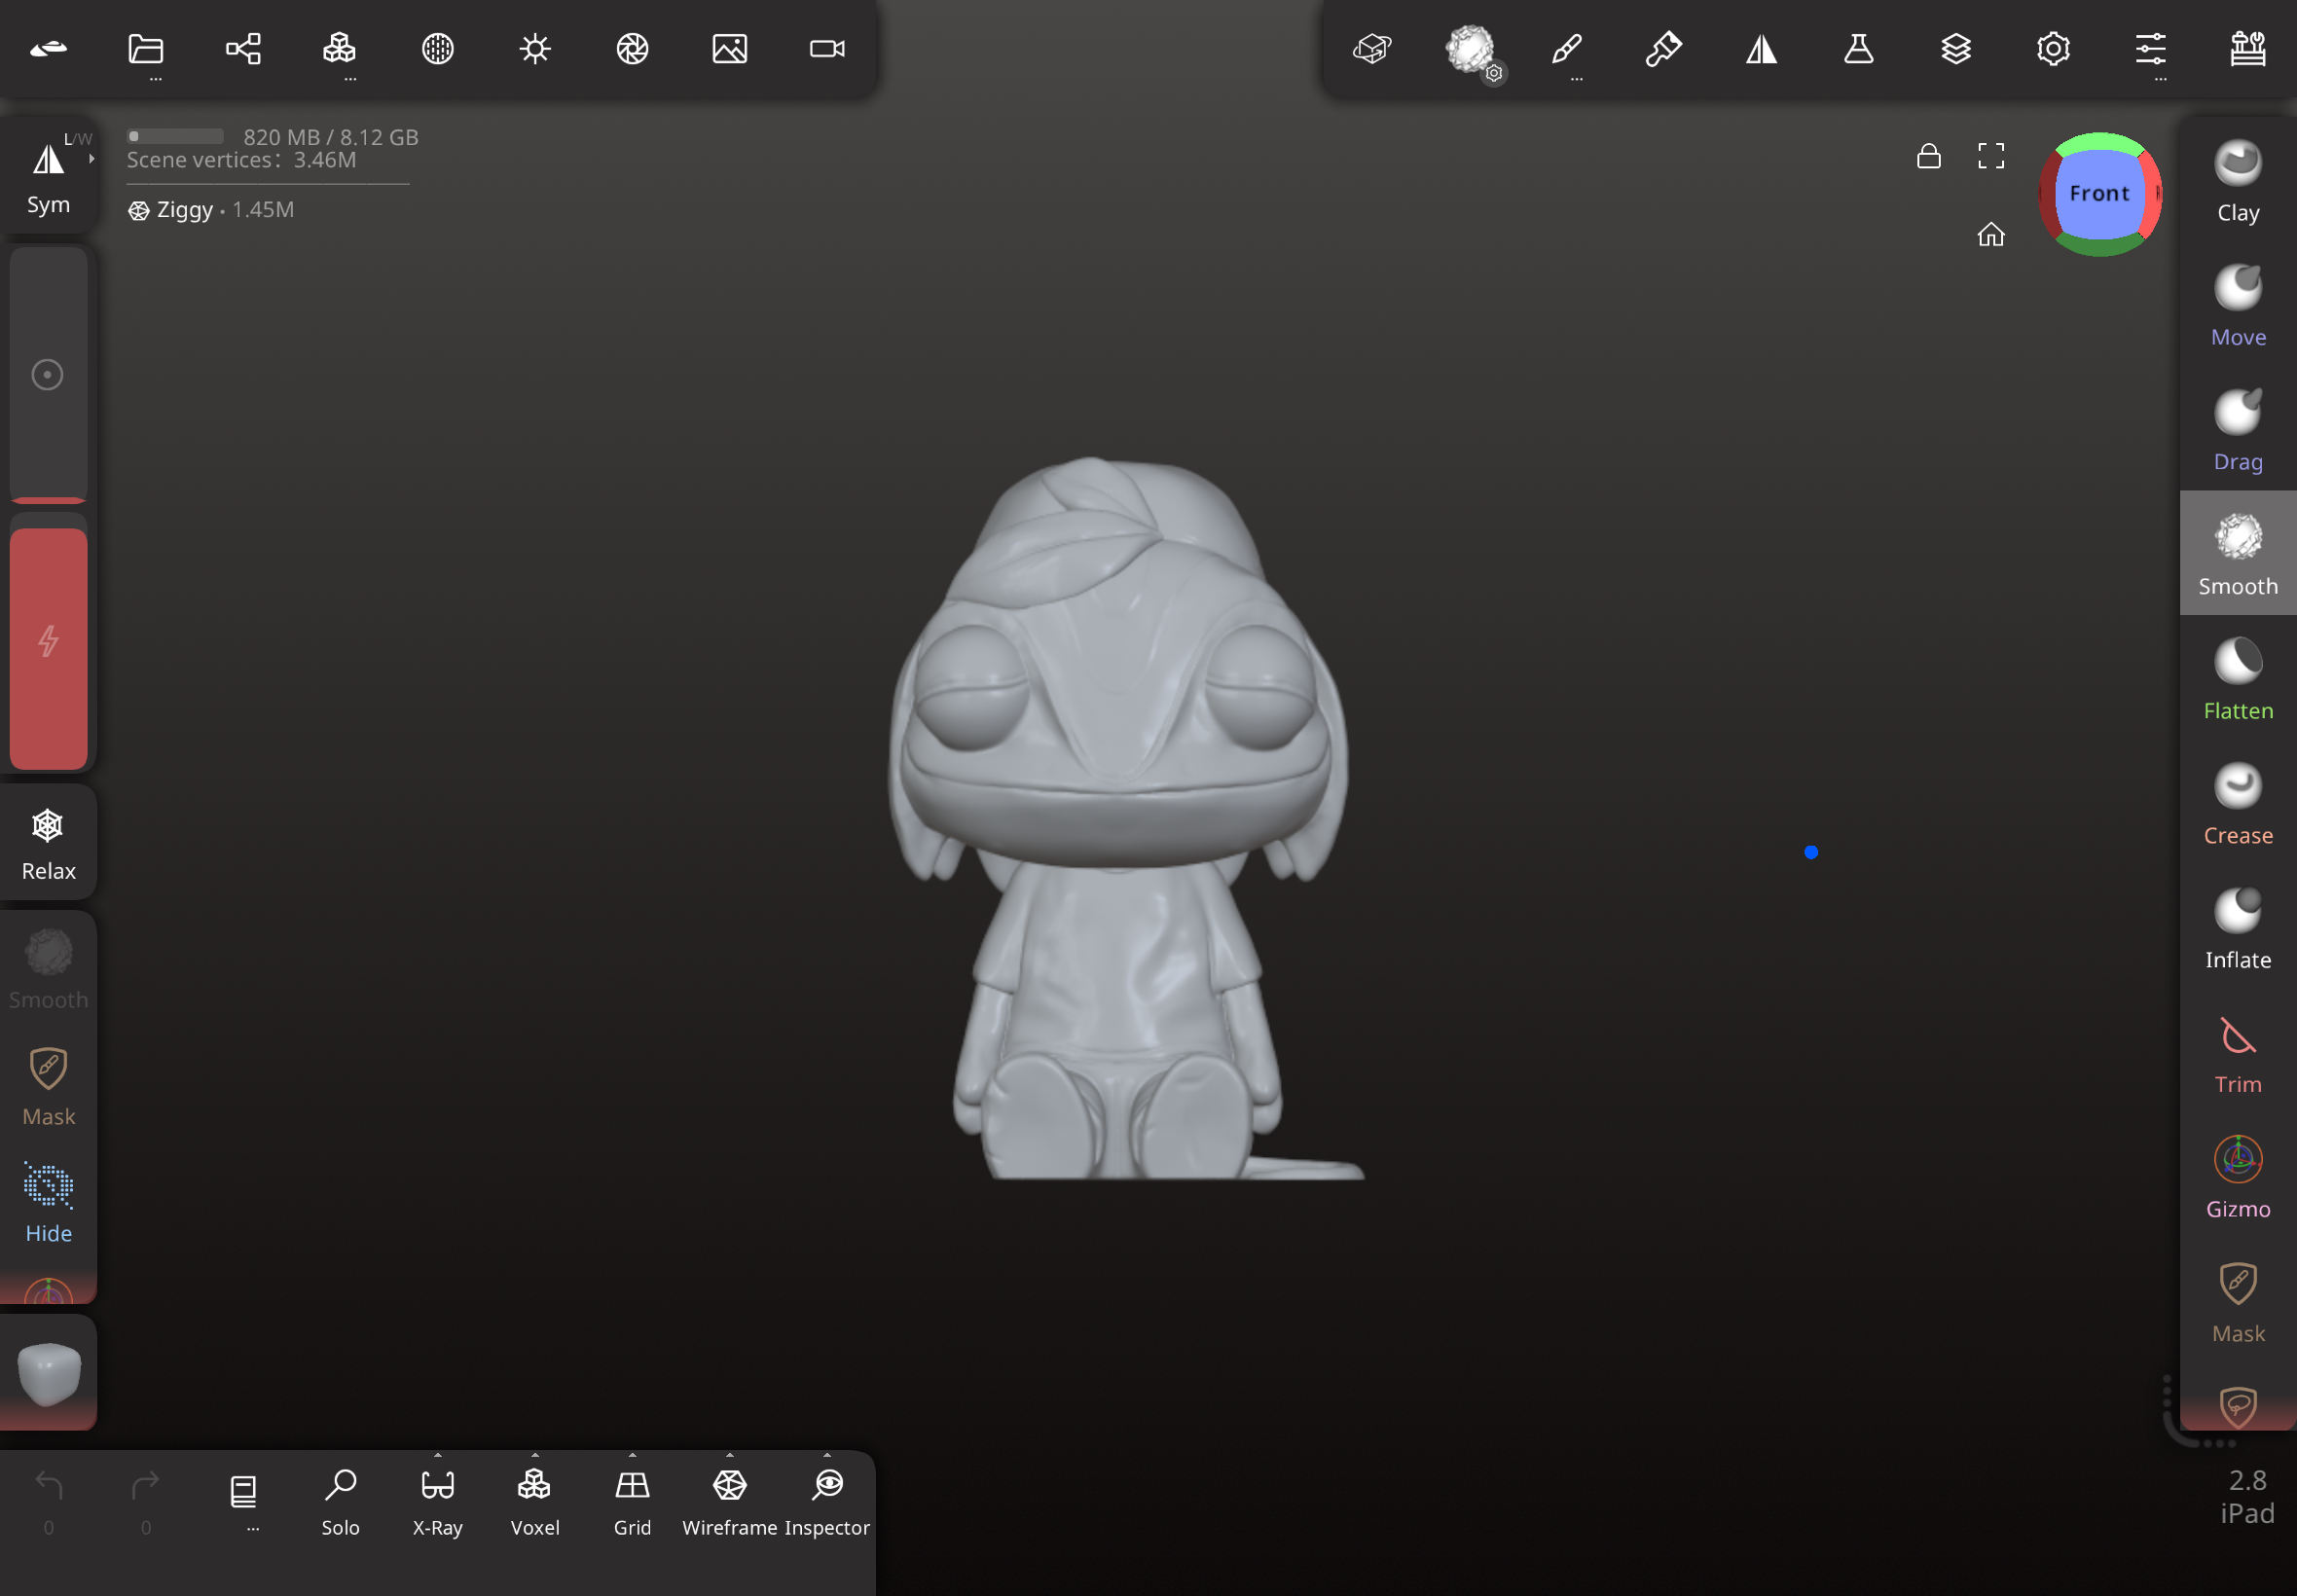Enable Solo mode

click(x=340, y=1500)
